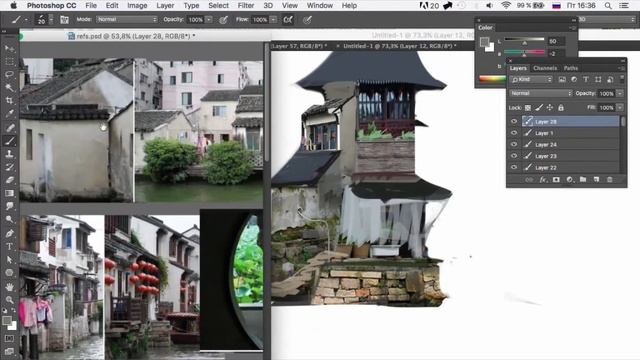The width and height of the screenshot is (640, 360).
Task: Select the Smudge tool
Action: coord(9,206)
